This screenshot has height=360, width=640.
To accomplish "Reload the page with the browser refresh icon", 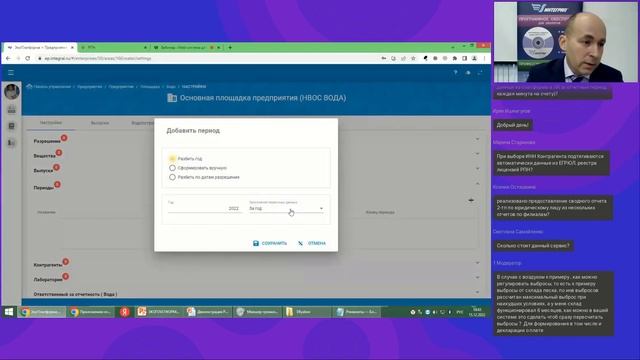I will click(27, 58).
